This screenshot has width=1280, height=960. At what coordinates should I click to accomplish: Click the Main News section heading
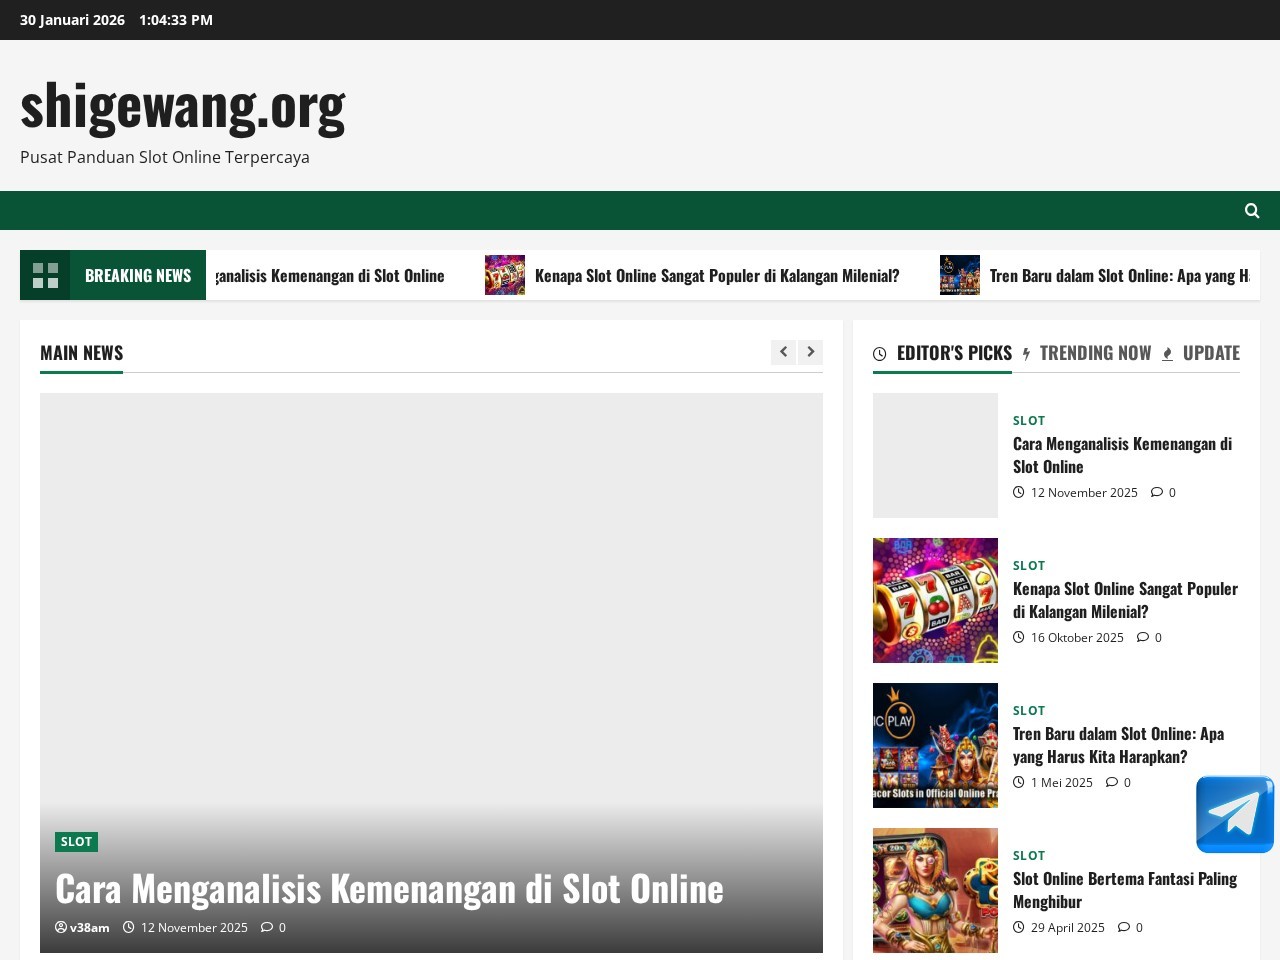(x=82, y=353)
